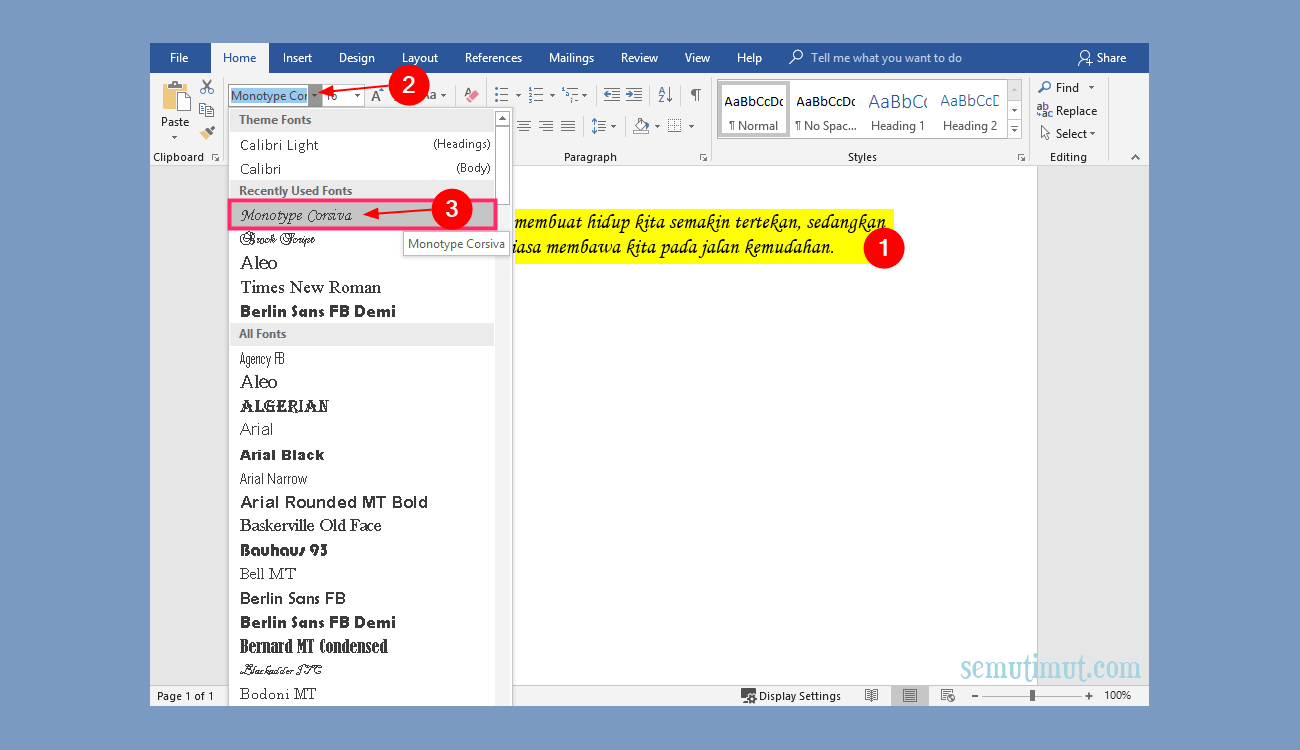Open the font name dropdown arrow
1300x750 pixels.
pyautogui.click(x=315, y=96)
